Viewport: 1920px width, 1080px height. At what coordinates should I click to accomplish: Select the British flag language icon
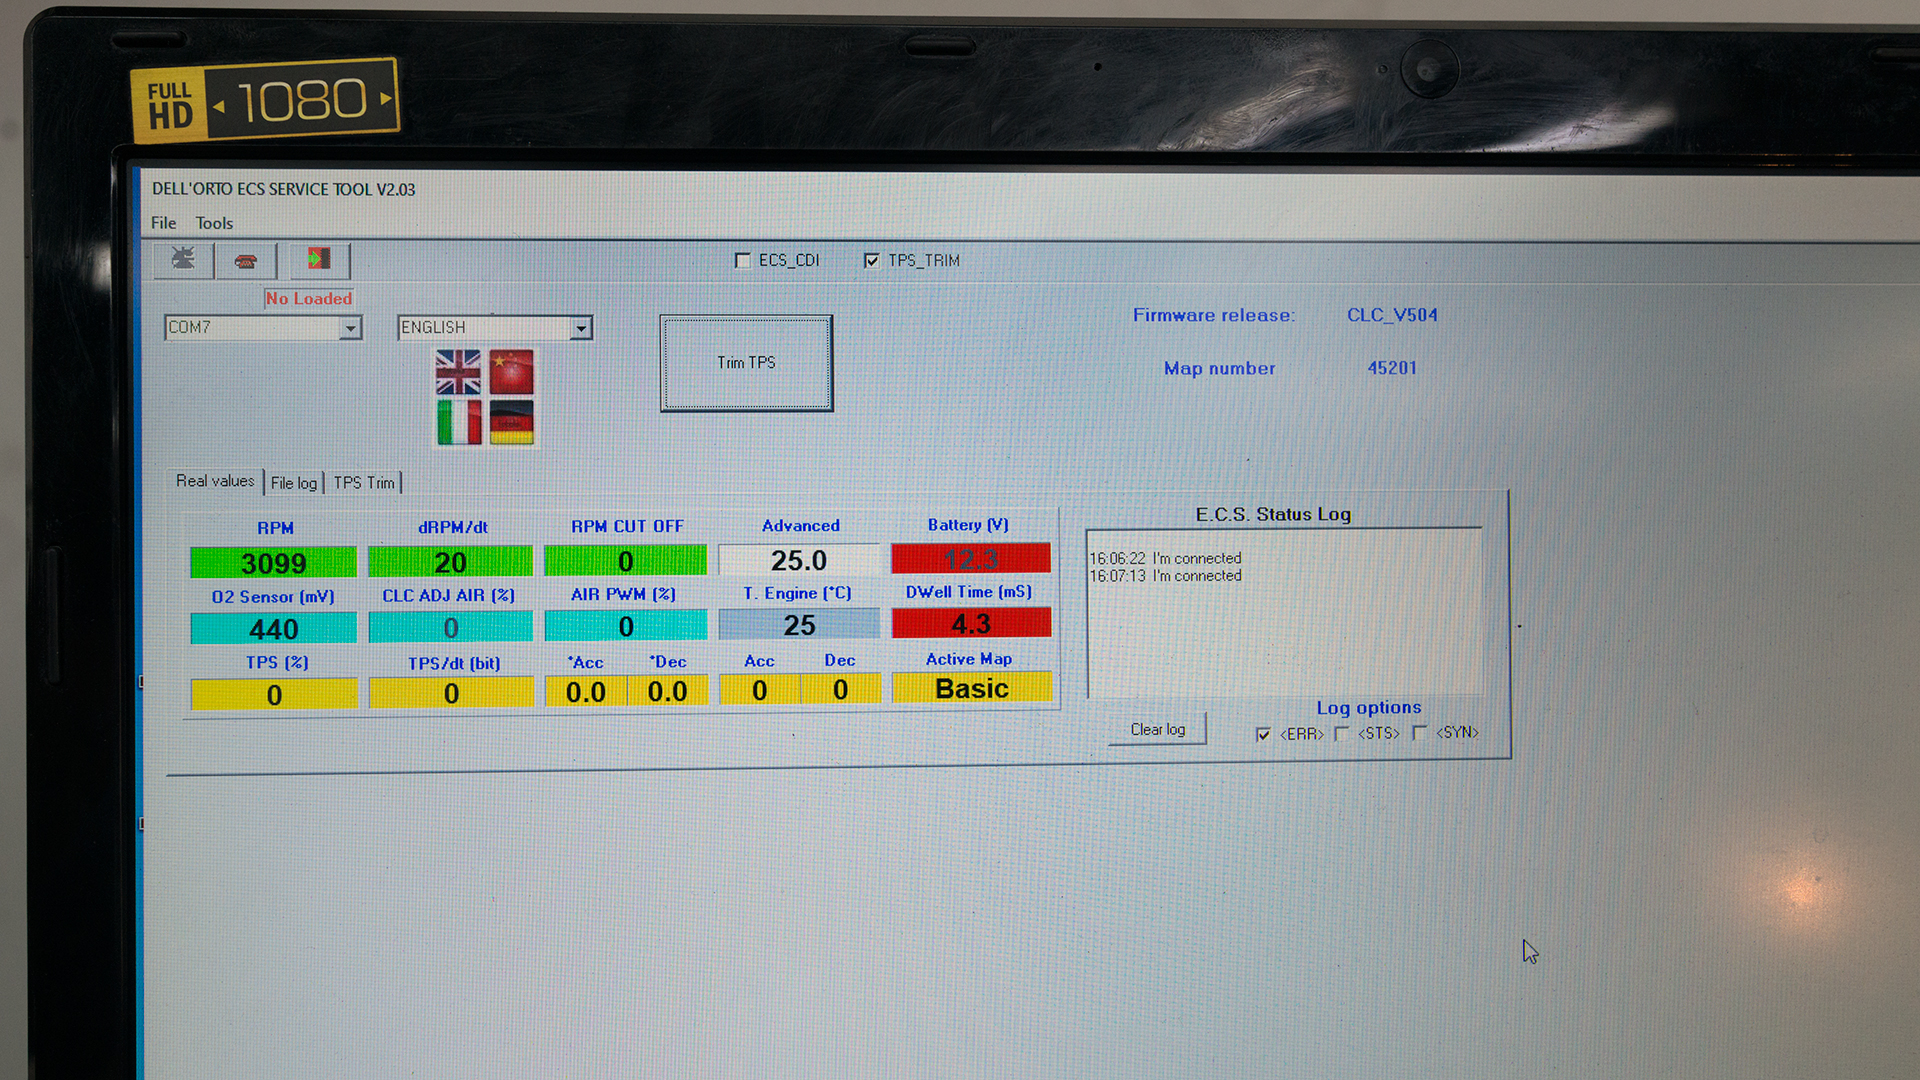(x=458, y=372)
